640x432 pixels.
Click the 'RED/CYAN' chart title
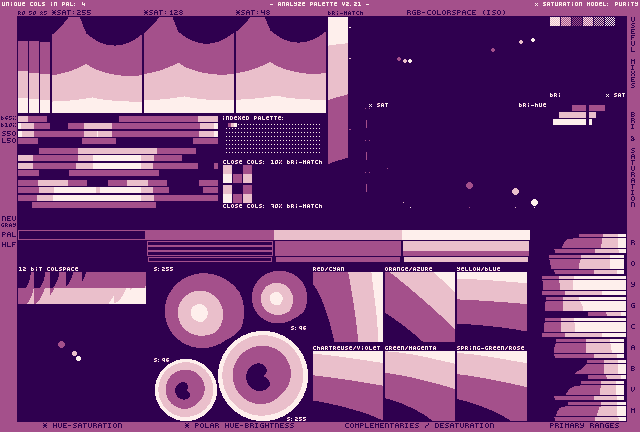[329, 269]
